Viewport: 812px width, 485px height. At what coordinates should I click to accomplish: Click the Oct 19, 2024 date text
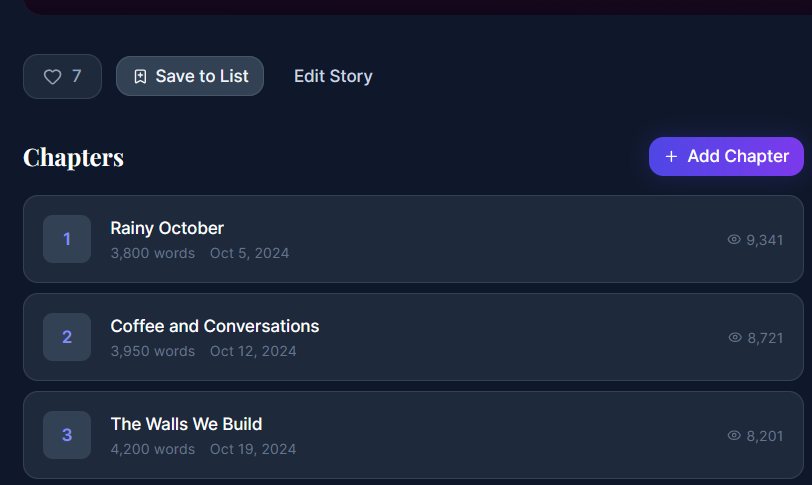pos(253,449)
